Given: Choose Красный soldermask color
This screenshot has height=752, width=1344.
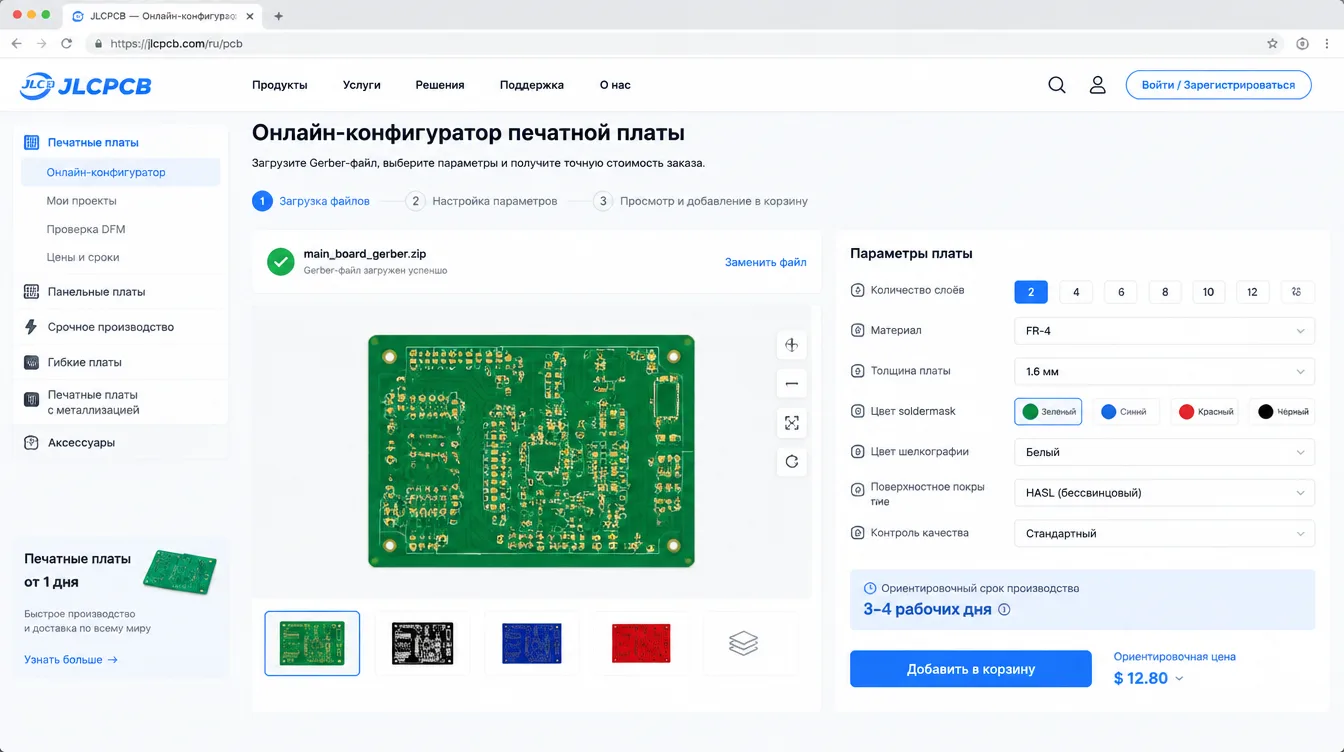Looking at the screenshot, I should tap(1204, 412).
